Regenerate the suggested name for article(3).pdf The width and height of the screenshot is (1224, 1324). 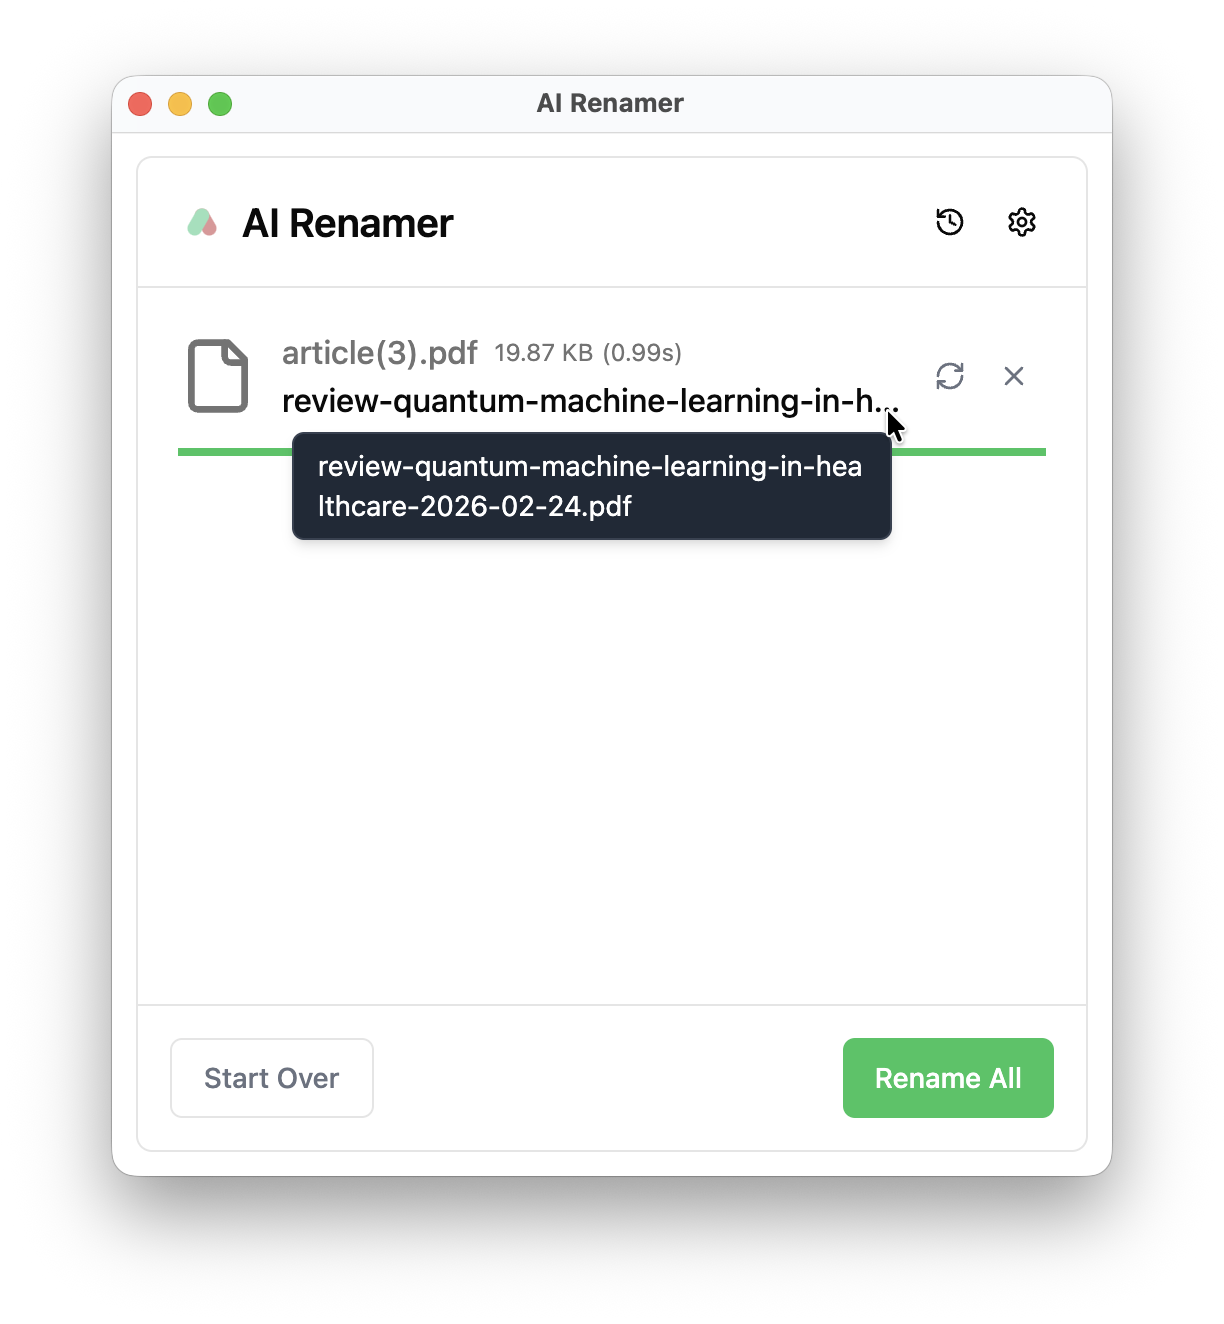(x=949, y=376)
